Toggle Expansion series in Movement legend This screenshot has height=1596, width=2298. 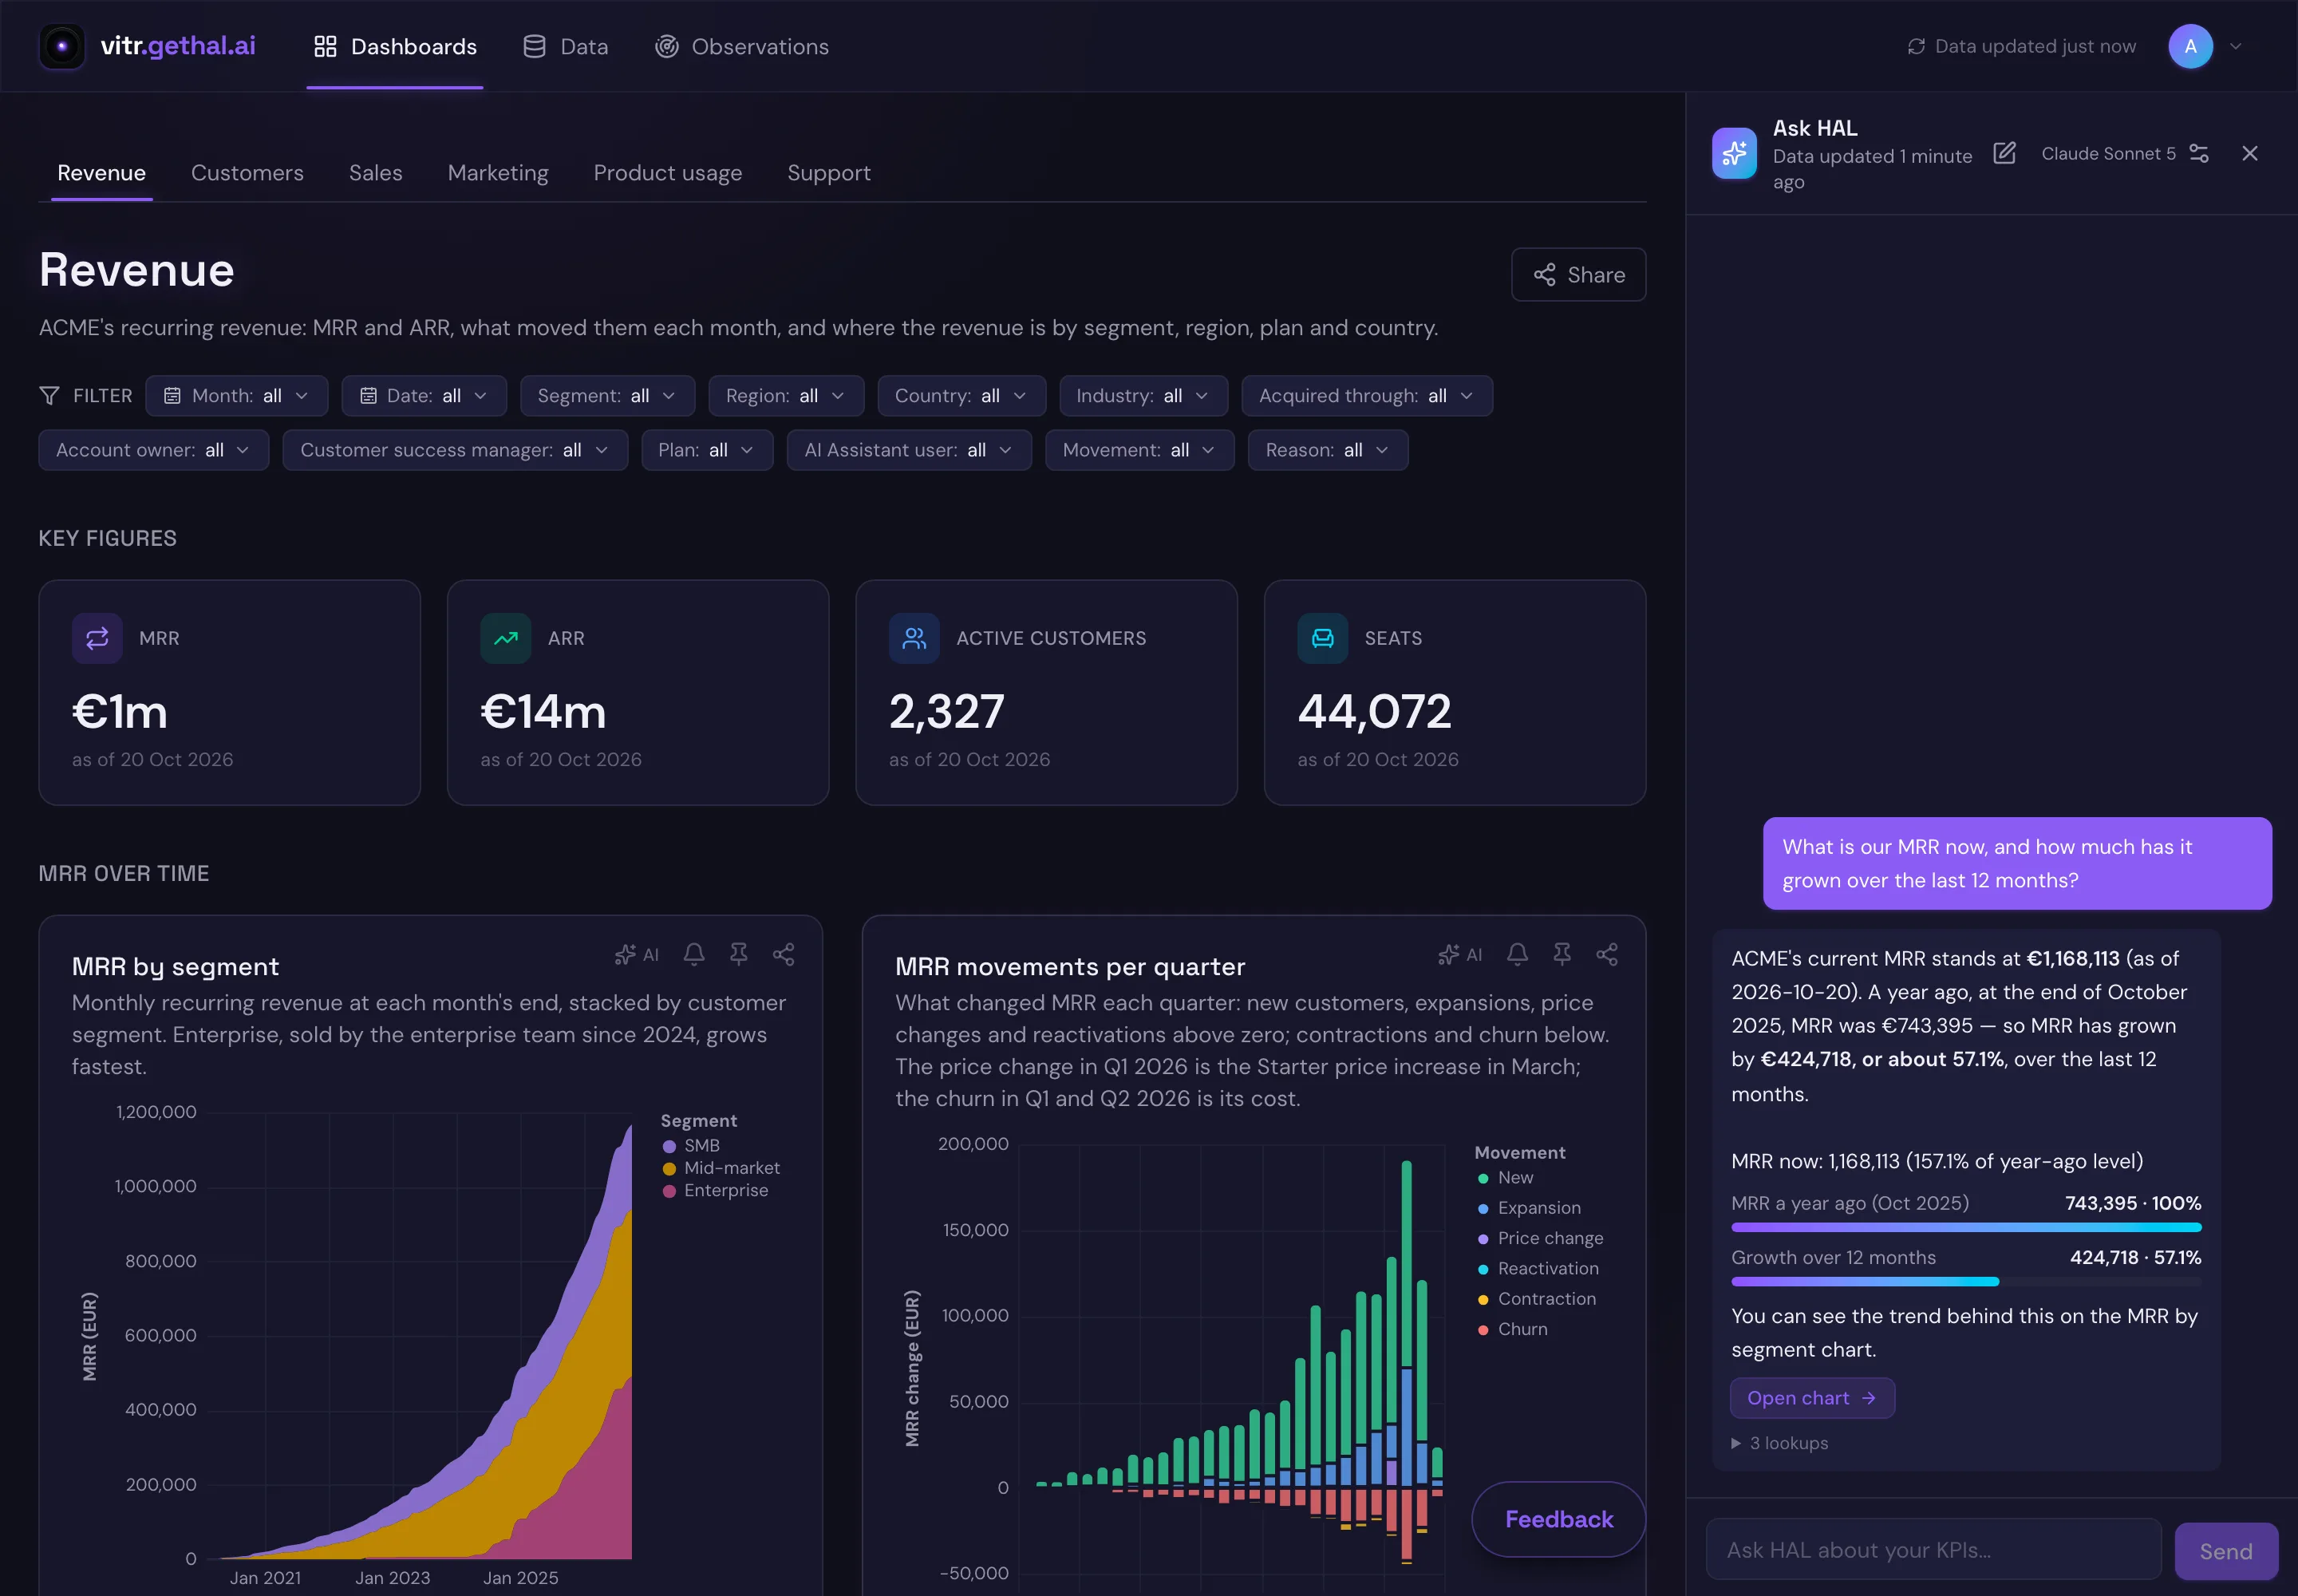tap(1530, 1208)
